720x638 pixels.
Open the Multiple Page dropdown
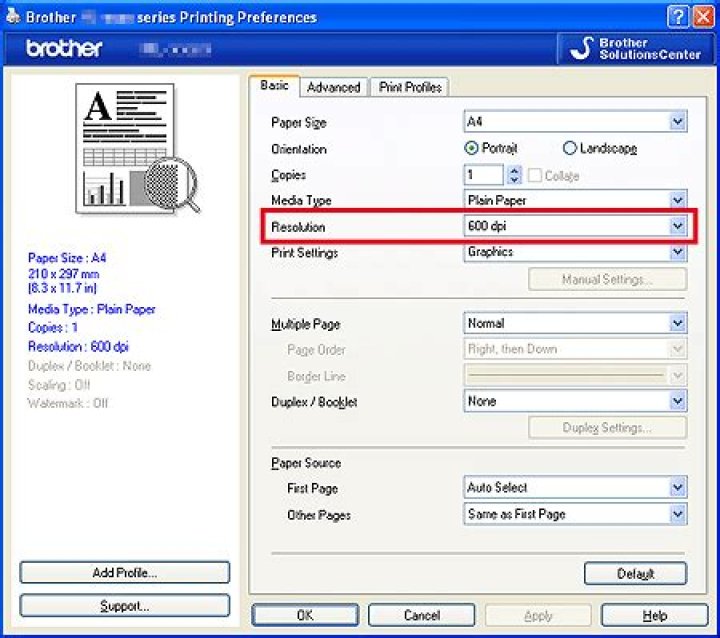pos(575,323)
